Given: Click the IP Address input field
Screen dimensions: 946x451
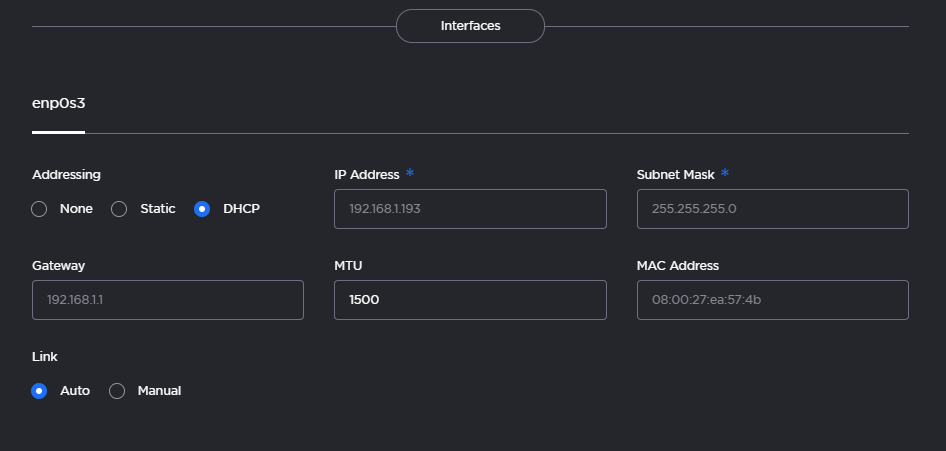Looking at the screenshot, I should coord(470,209).
